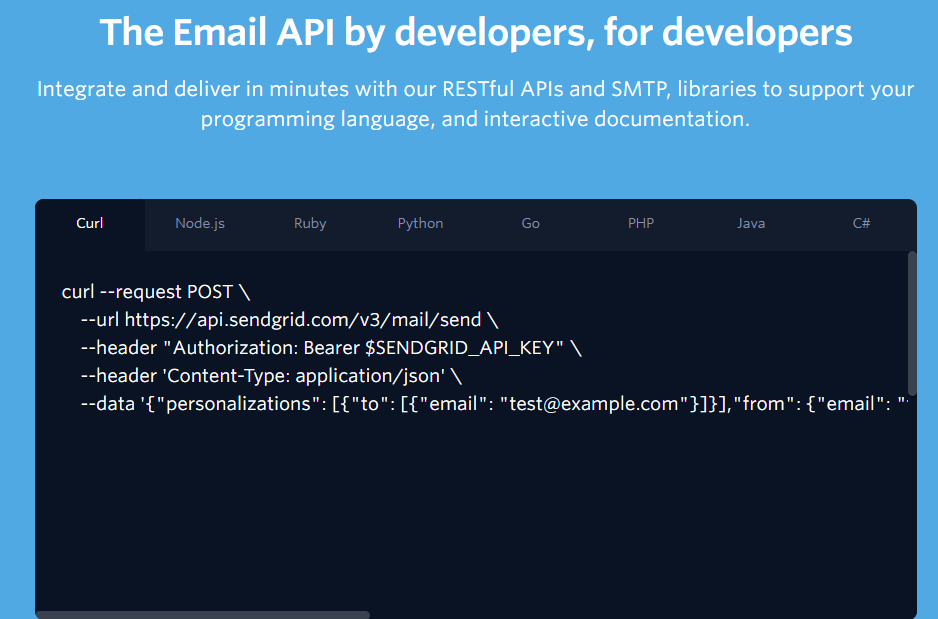
Task: Select the PHP tab
Action: click(x=641, y=223)
